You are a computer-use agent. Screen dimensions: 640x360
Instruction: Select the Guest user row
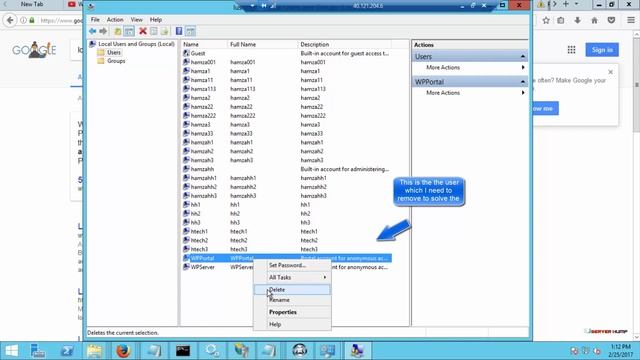coord(286,53)
